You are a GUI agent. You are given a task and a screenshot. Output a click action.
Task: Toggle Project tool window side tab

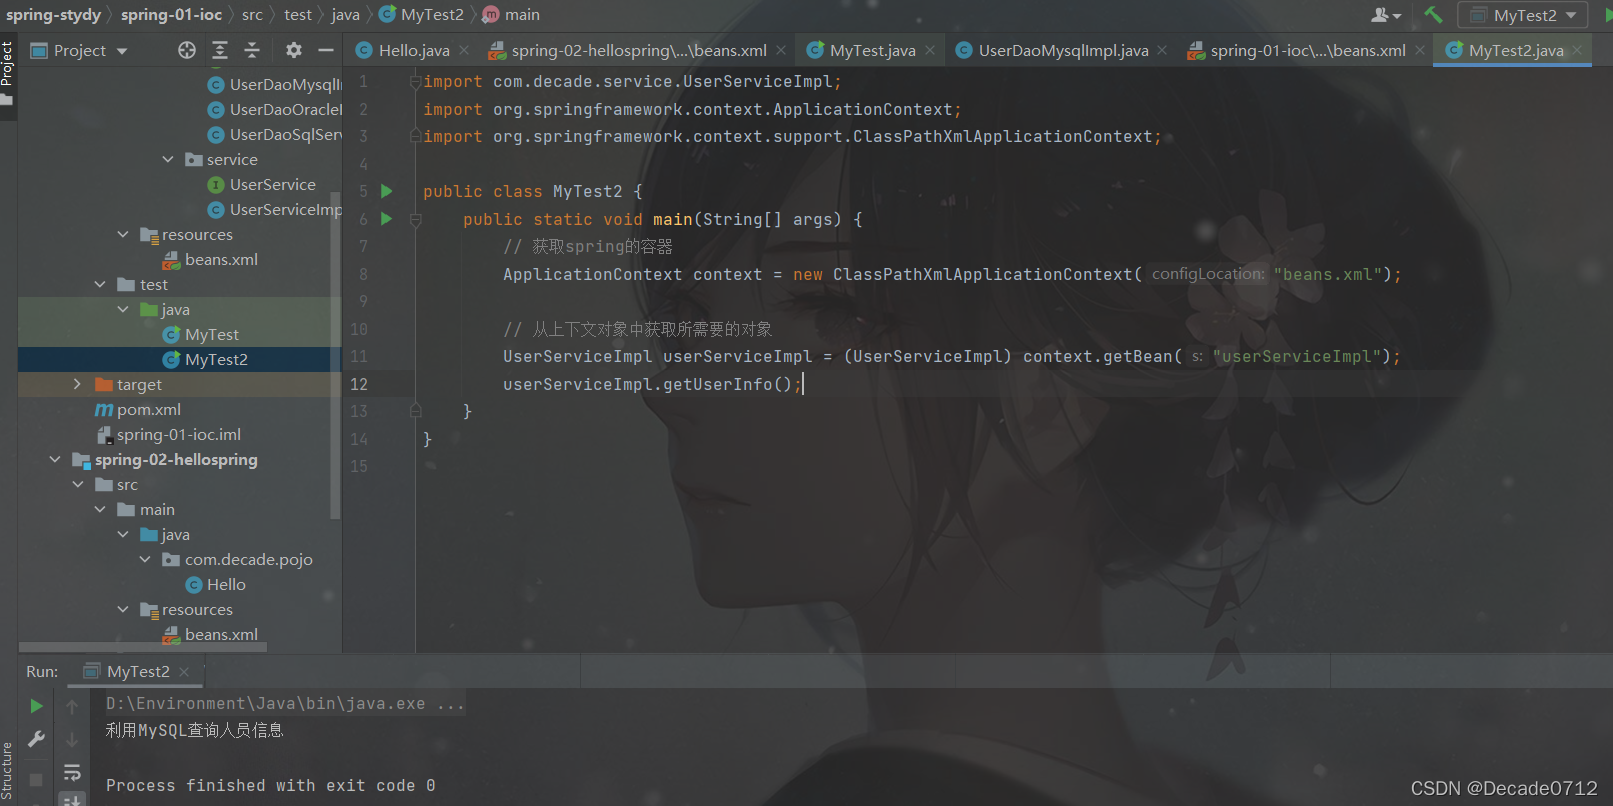pos(8,75)
